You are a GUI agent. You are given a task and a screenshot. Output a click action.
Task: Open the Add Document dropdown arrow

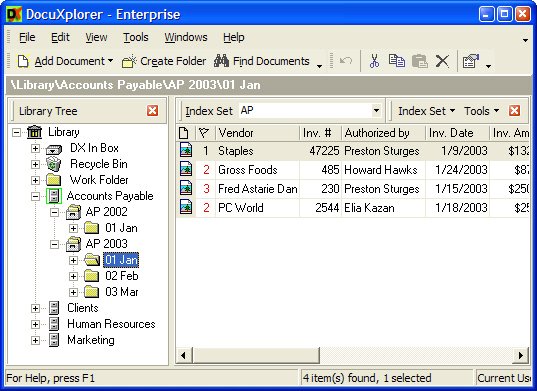pyautogui.click(x=110, y=61)
